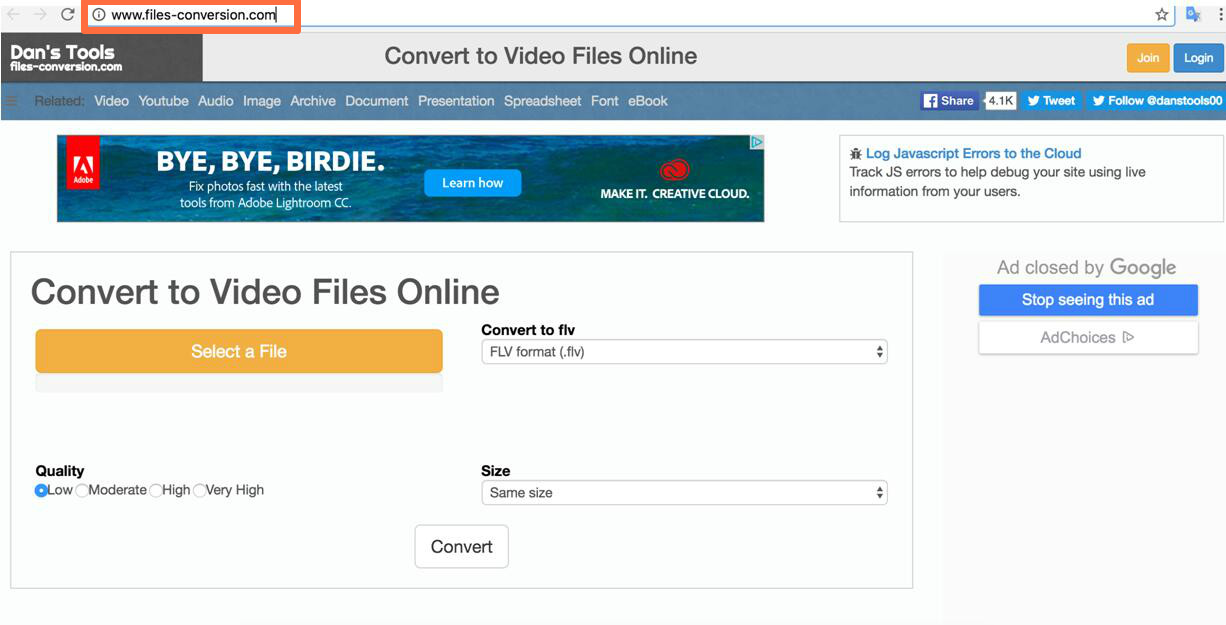Open Archive in Related menu

[313, 101]
